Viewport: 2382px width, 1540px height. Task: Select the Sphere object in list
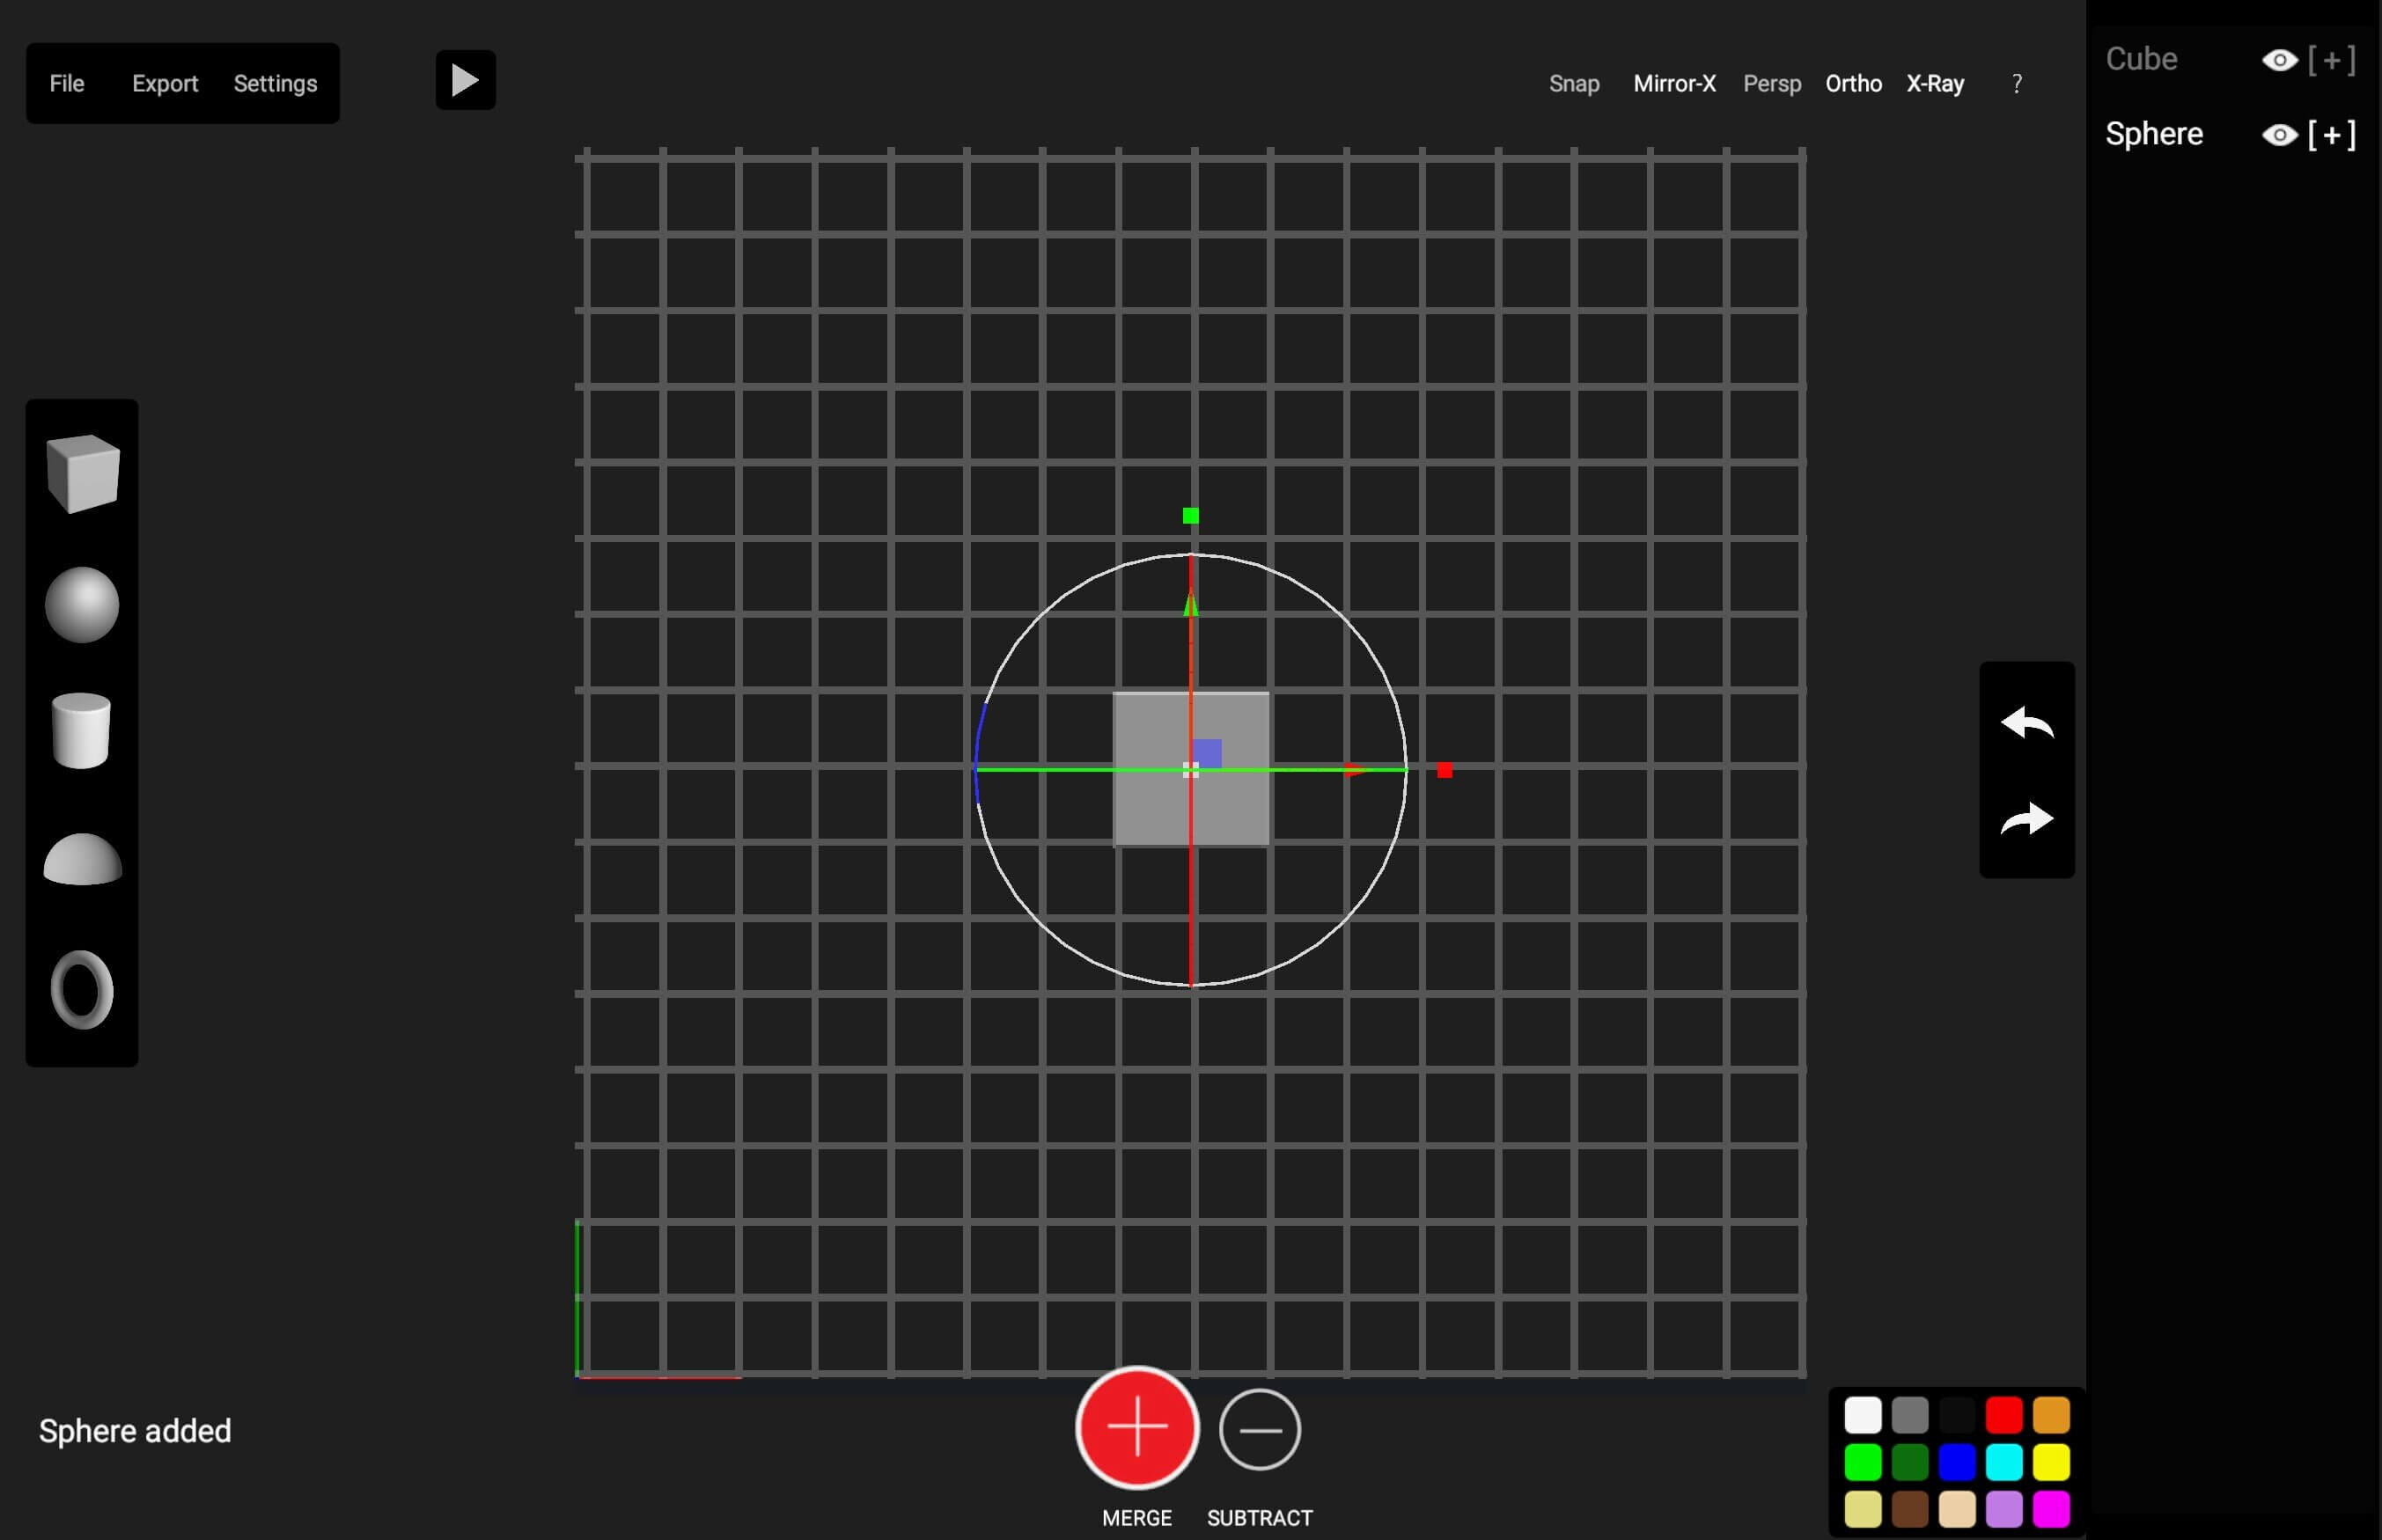[x=2154, y=134]
